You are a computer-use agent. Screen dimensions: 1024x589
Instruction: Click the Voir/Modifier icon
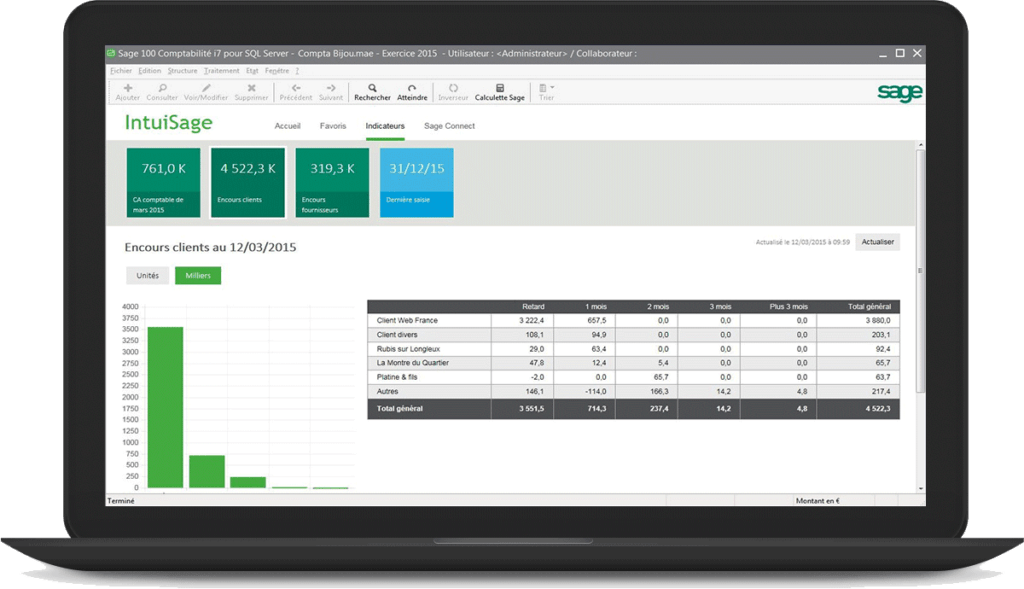(x=208, y=90)
